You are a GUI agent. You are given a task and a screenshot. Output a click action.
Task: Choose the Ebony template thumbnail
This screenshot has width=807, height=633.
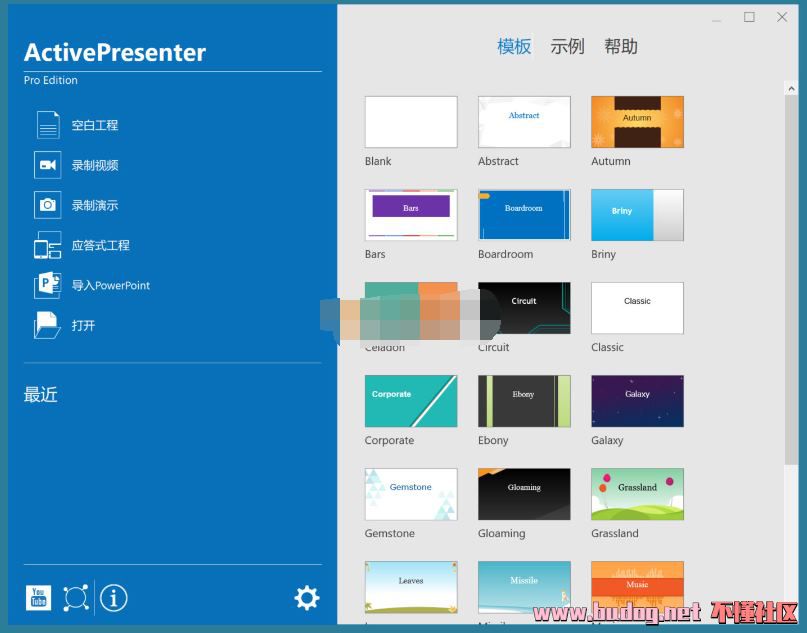[x=524, y=401]
